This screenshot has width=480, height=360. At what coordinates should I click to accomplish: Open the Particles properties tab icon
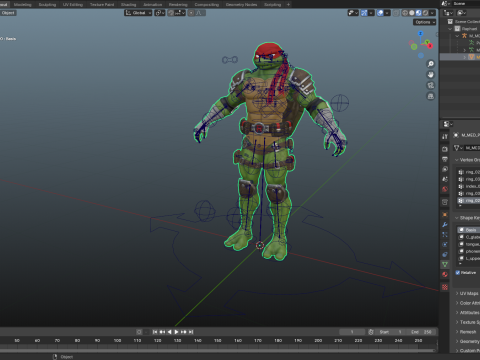click(445, 235)
